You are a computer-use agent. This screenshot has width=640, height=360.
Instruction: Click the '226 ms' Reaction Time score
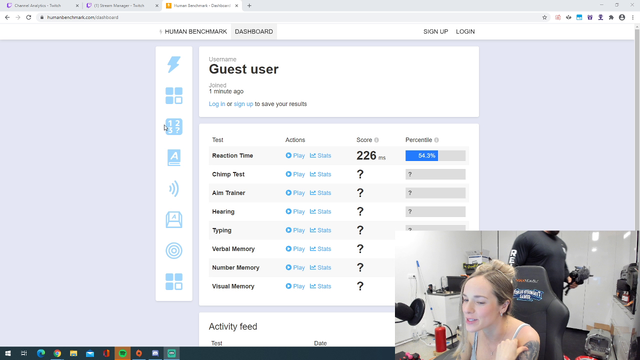tap(371, 156)
